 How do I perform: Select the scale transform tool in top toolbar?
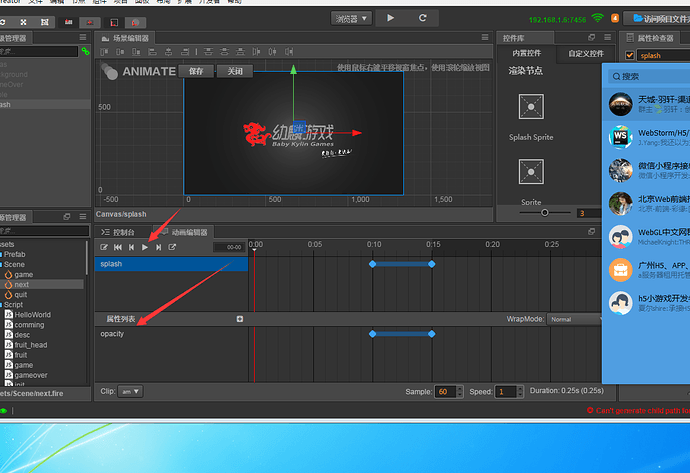point(23,22)
